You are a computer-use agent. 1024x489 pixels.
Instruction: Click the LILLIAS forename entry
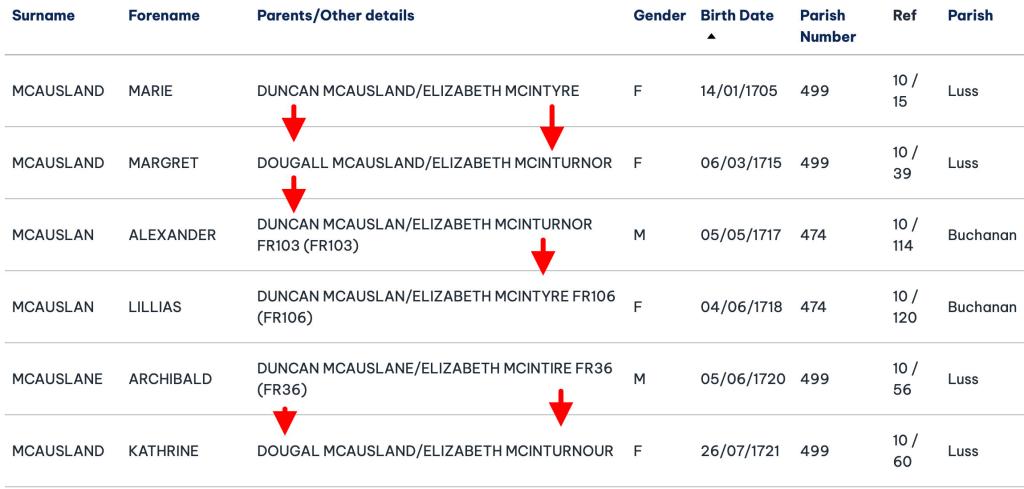pos(155,307)
